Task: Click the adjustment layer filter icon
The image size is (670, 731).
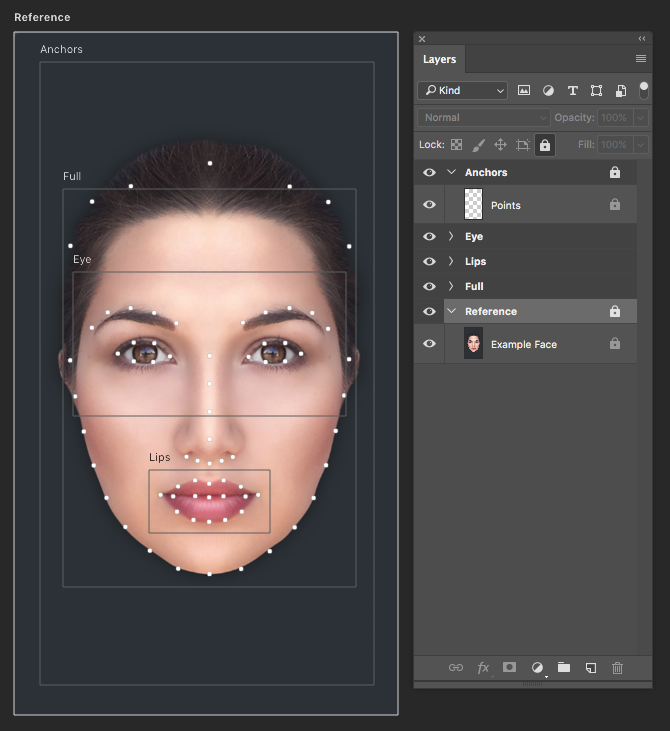Action: (x=548, y=91)
